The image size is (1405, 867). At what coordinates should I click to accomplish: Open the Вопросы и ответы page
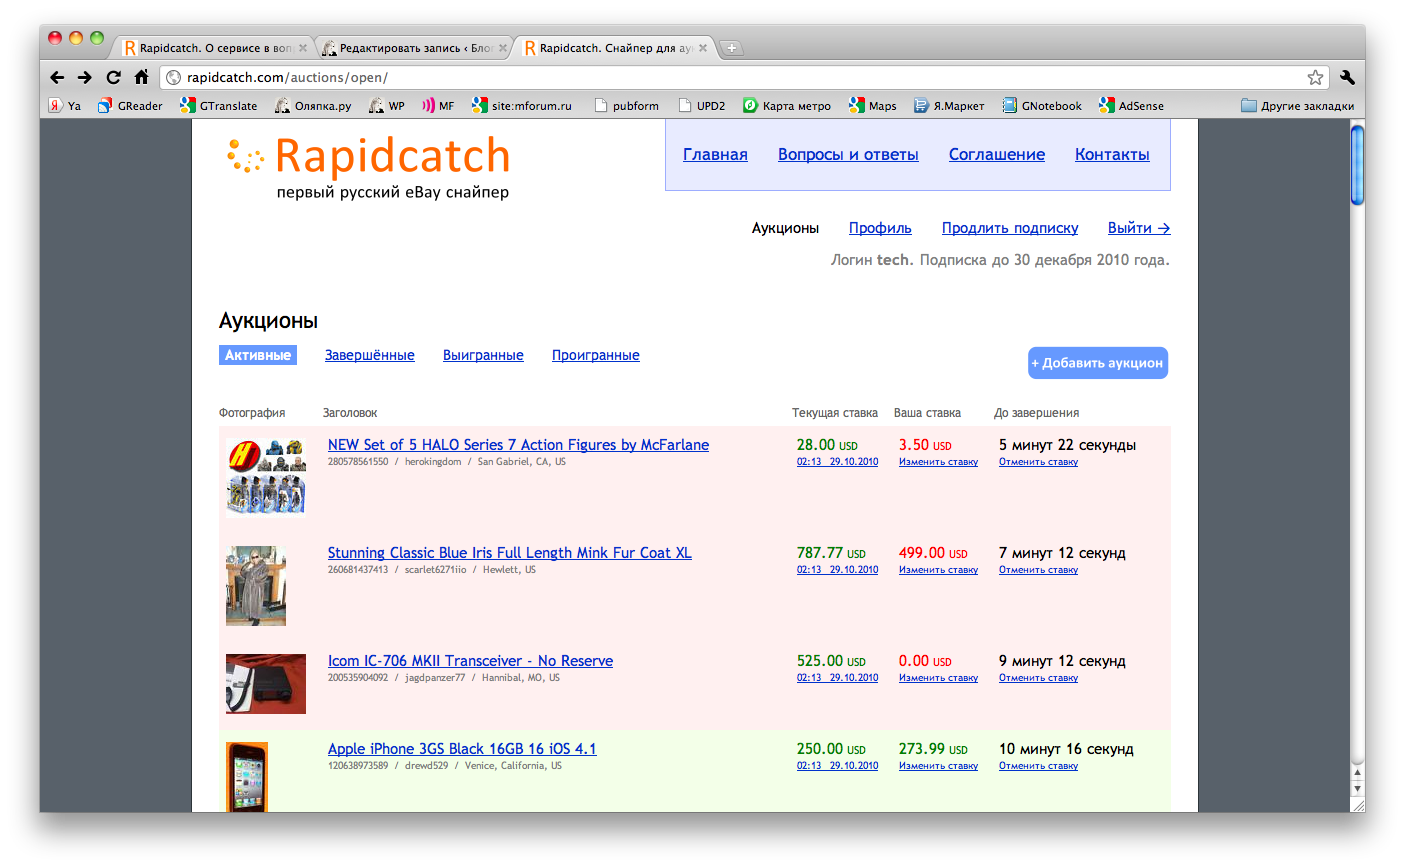point(848,154)
